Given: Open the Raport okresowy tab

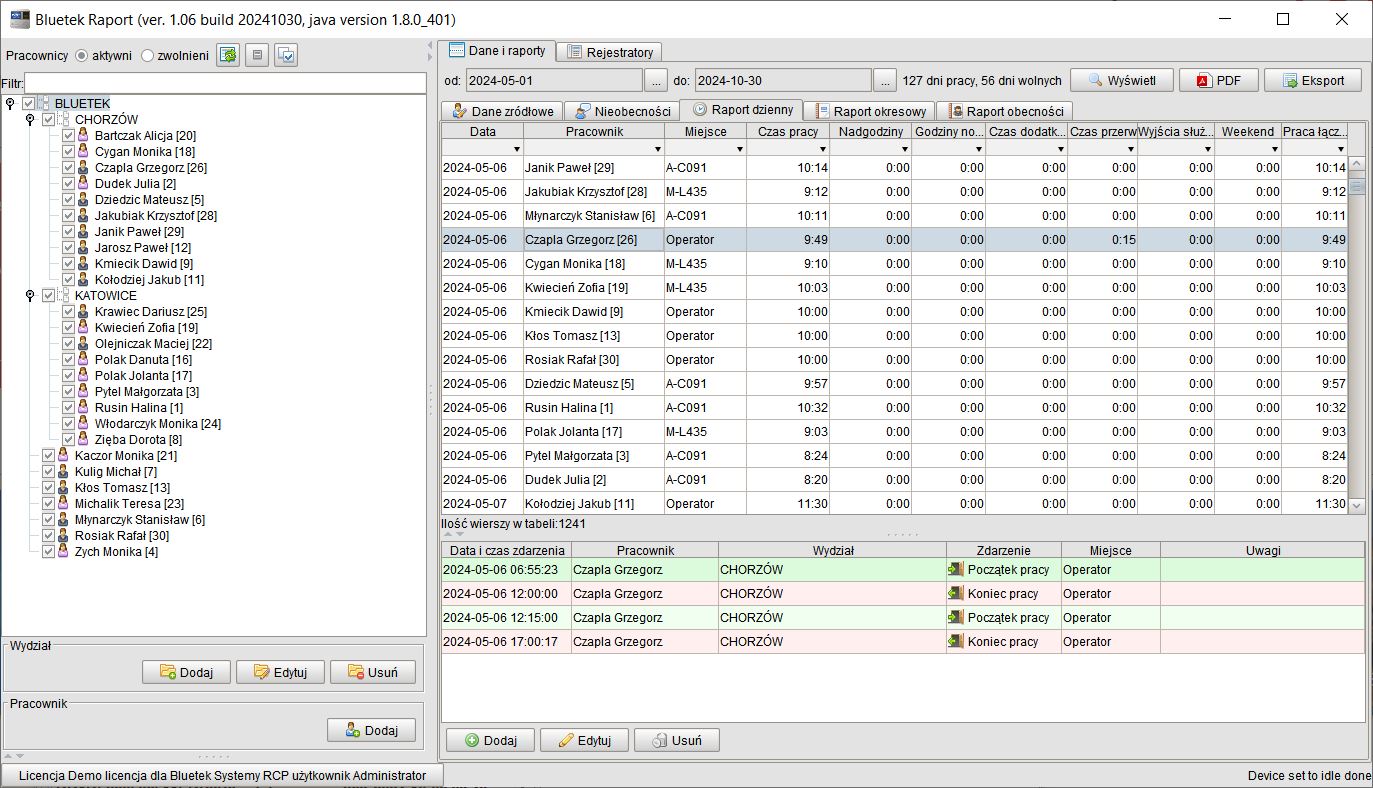Looking at the screenshot, I should click(x=869, y=111).
